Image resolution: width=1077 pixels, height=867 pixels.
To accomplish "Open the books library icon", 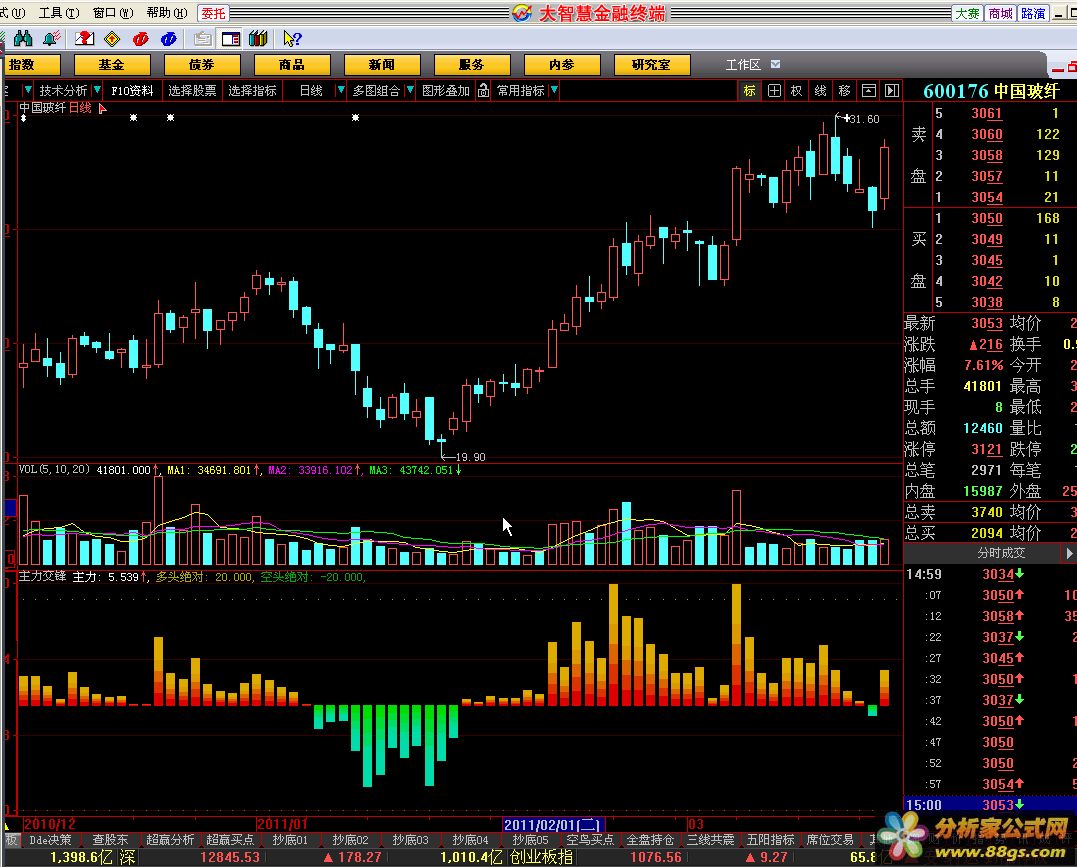I will pyautogui.click(x=258, y=38).
